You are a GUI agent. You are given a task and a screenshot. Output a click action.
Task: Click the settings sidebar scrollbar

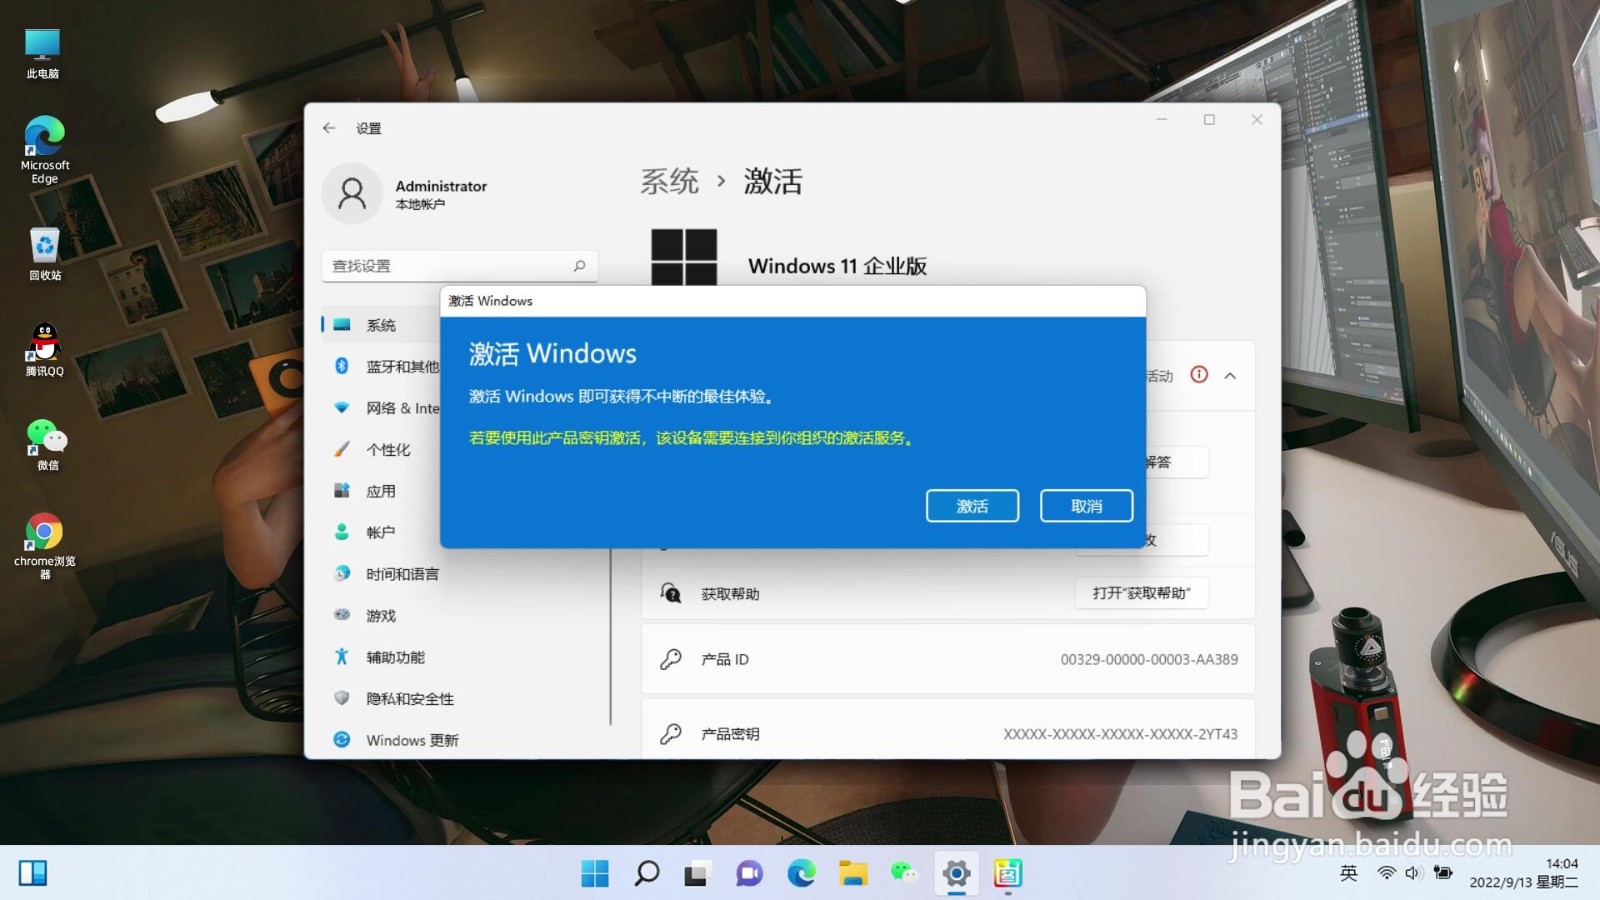coord(610,635)
